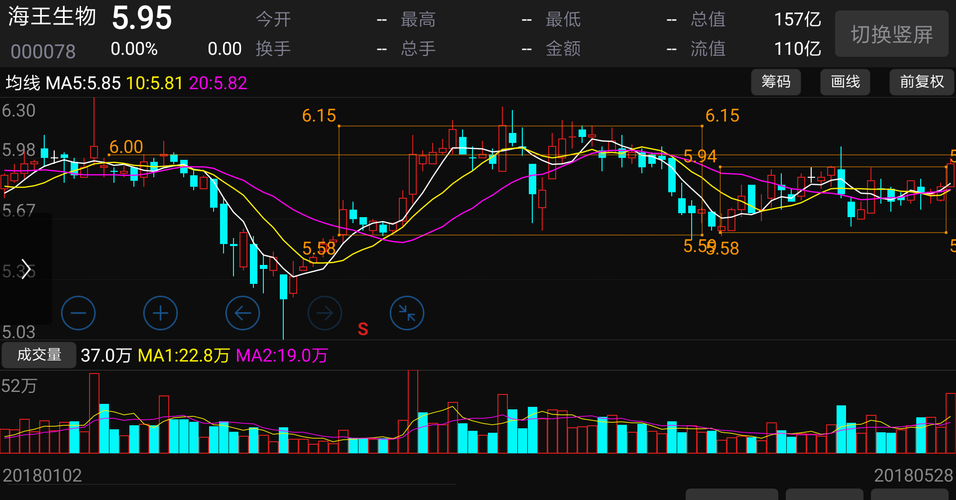The width and height of the screenshot is (956, 500).
Task: Tap the 总手 total volume label
Action: [x=418, y=49]
